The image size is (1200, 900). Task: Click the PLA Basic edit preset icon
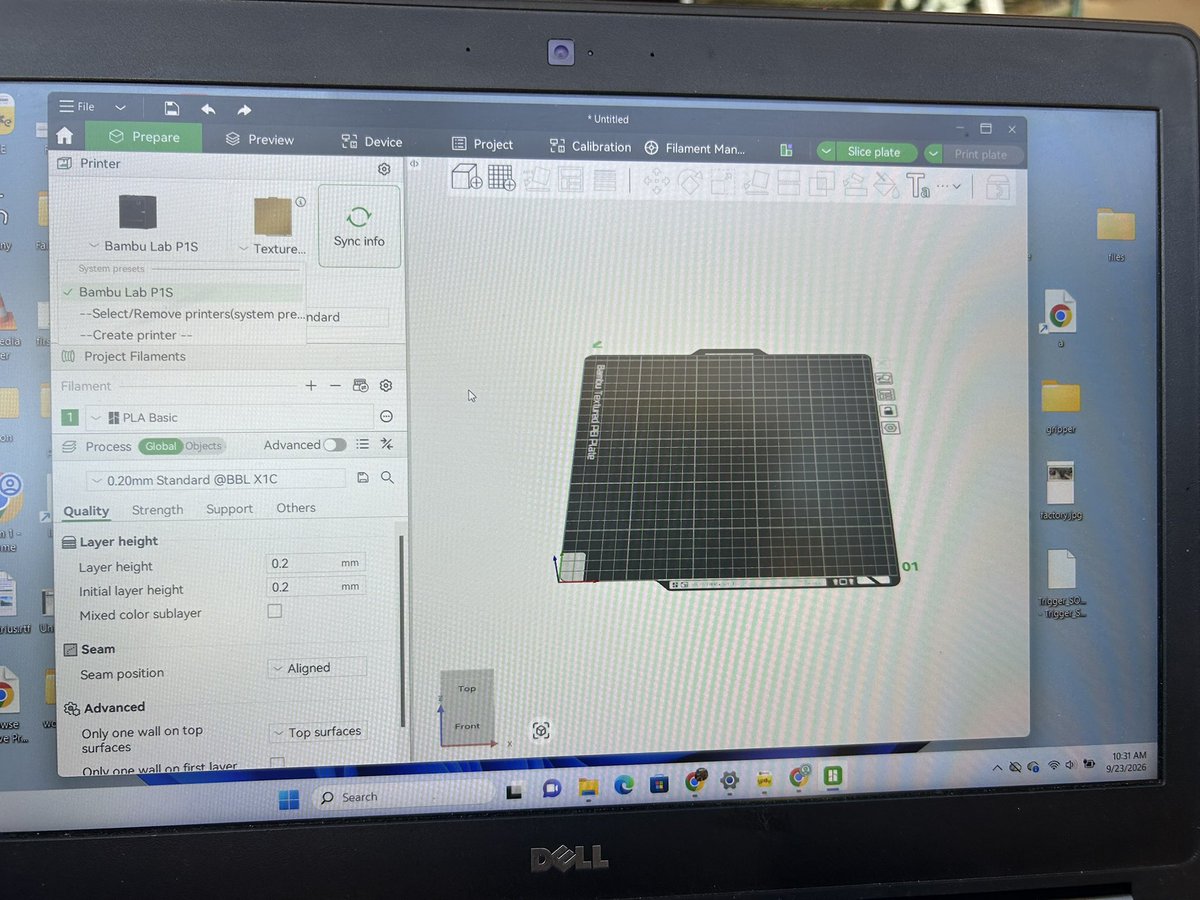point(386,417)
